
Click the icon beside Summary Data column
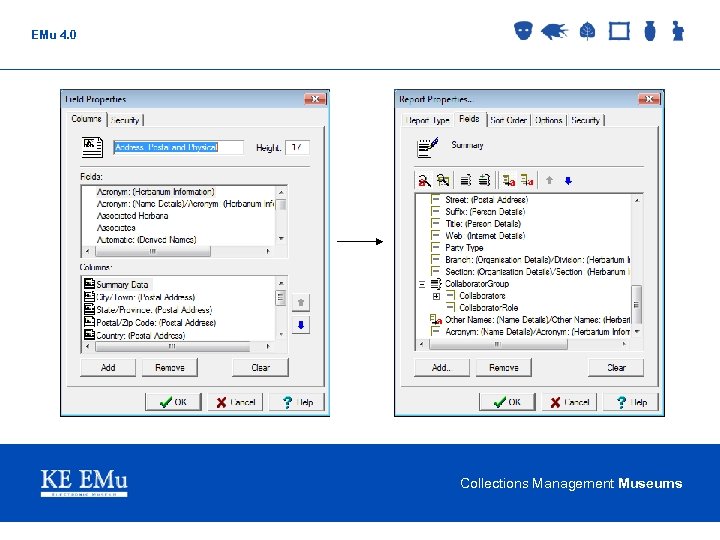click(89, 284)
